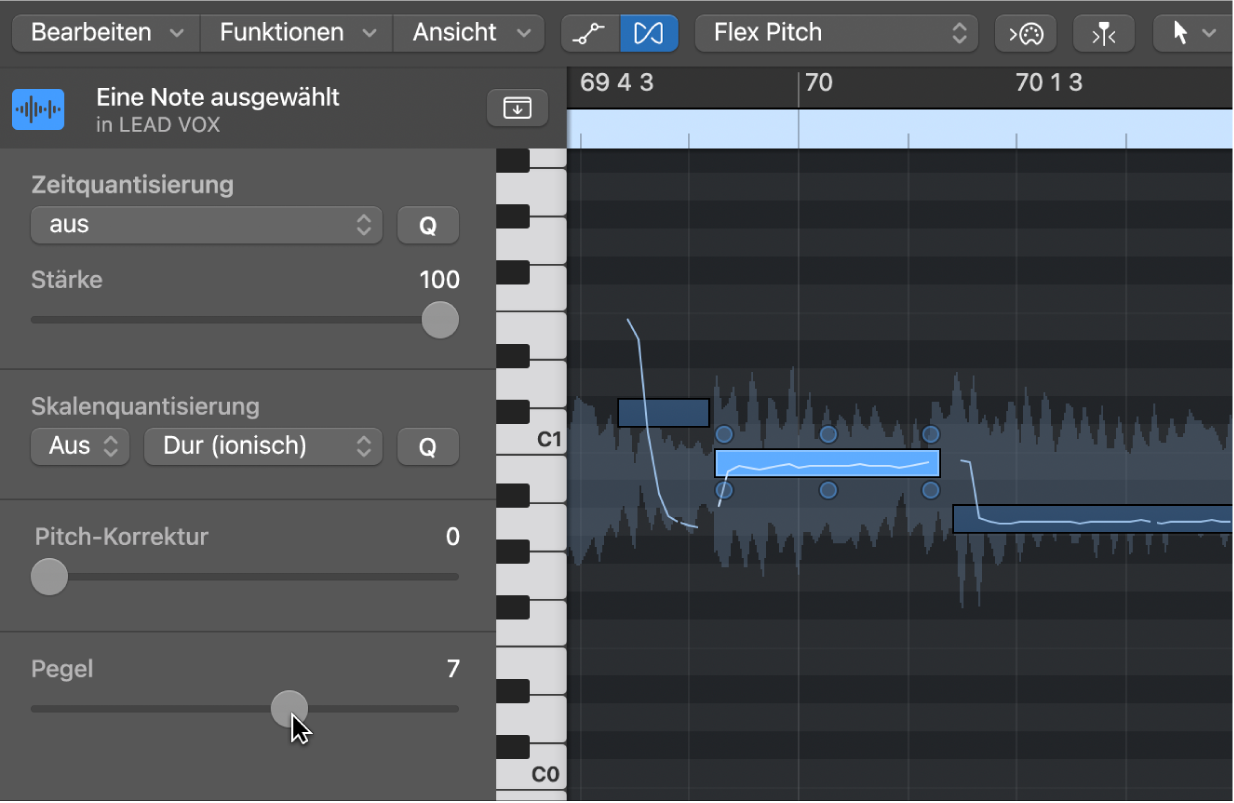Screen dimensions: 1234x803
Task: Click the catch playhead icon
Action: (x=1103, y=33)
